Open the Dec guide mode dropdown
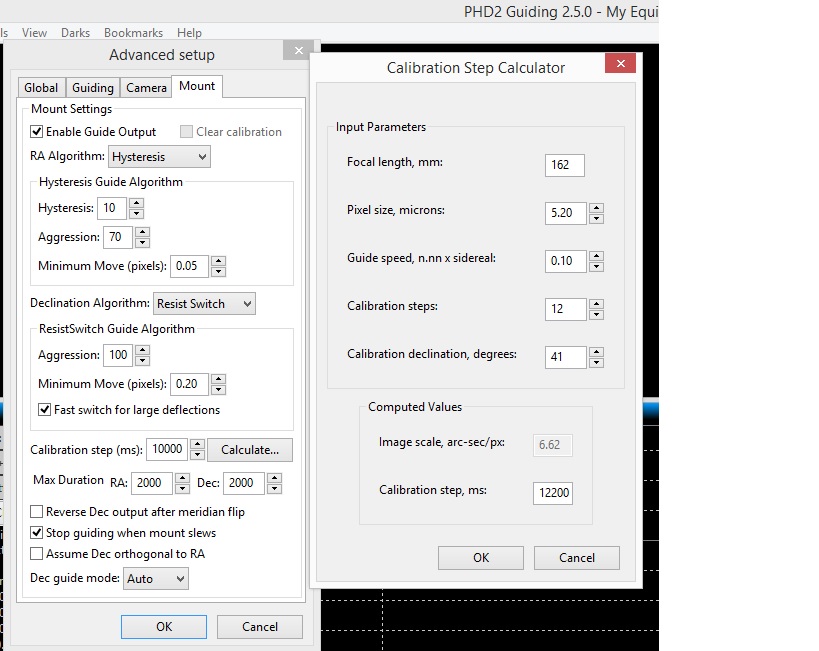Screen dimensions: 819x651 [156, 578]
